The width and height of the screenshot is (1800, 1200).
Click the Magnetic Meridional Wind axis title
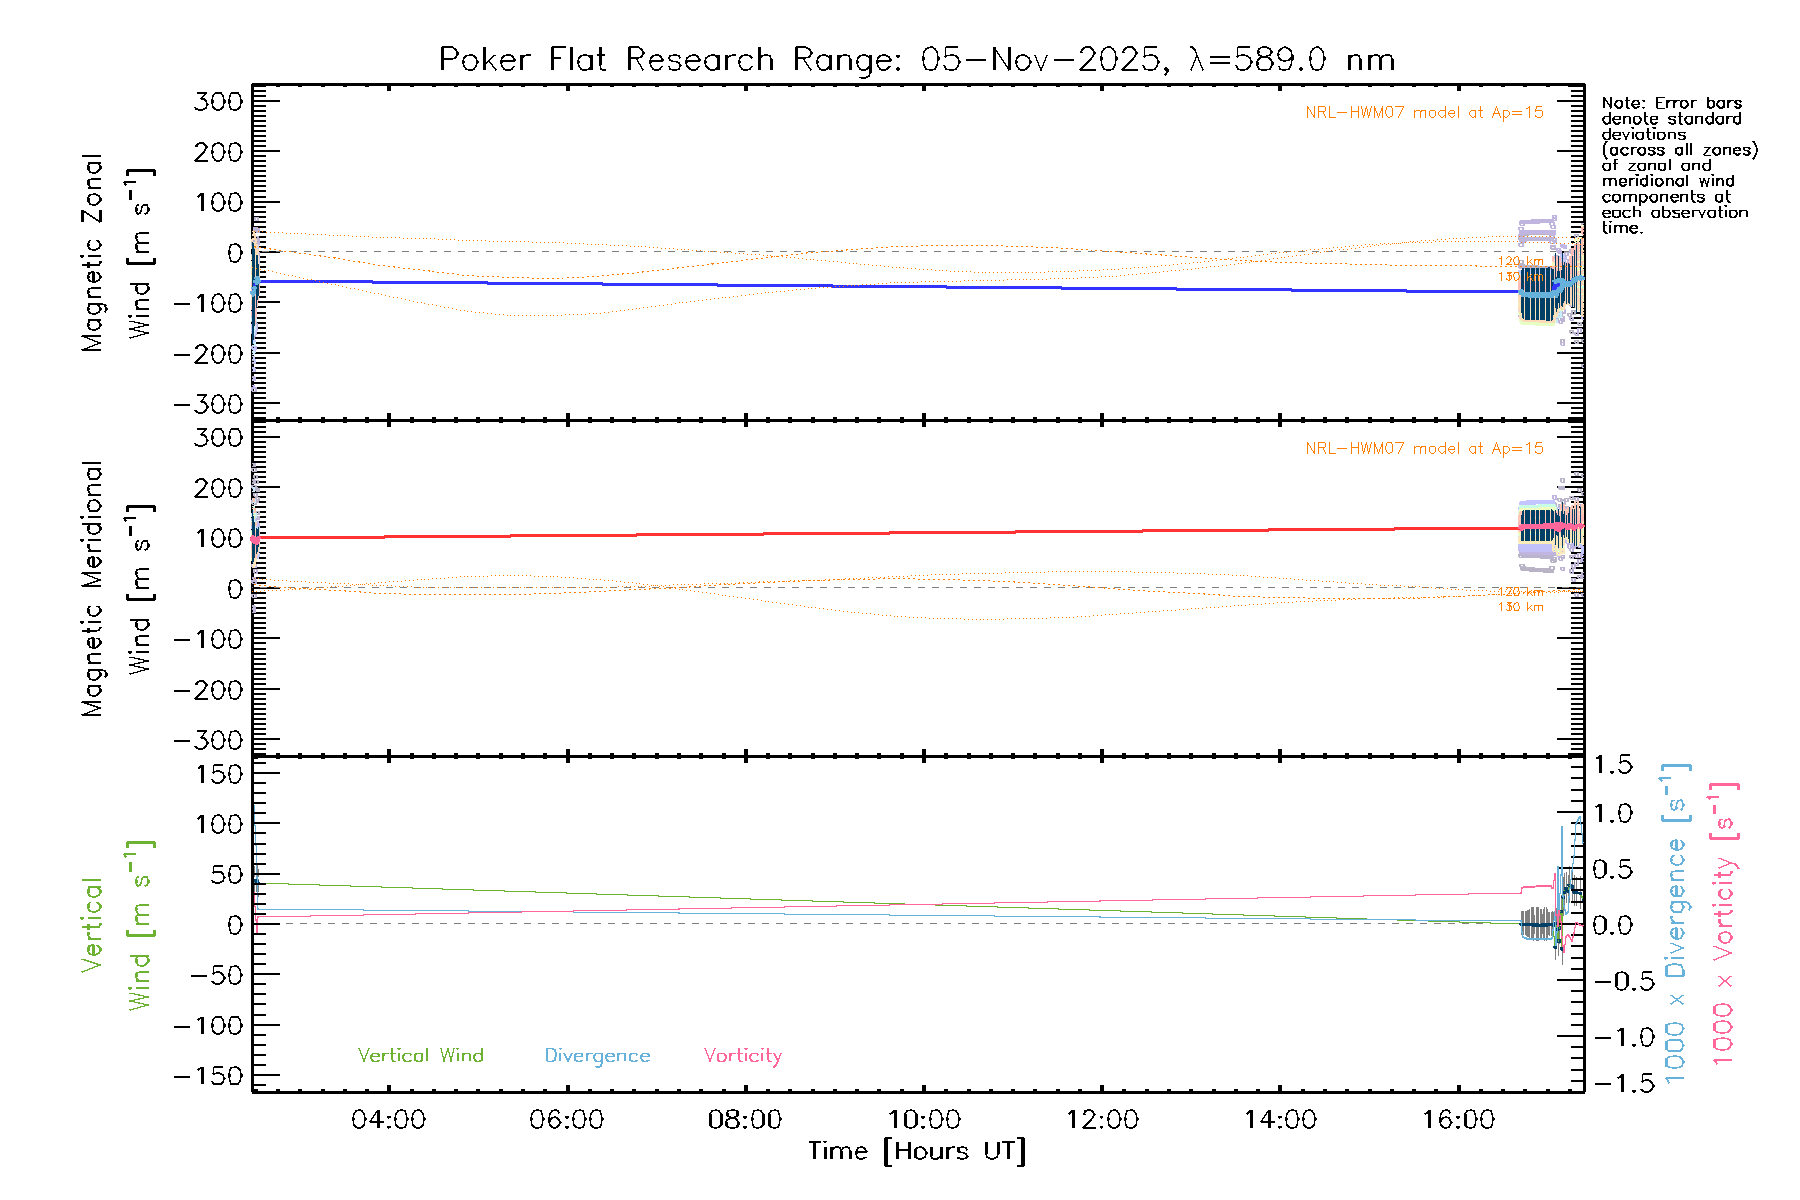116,588
